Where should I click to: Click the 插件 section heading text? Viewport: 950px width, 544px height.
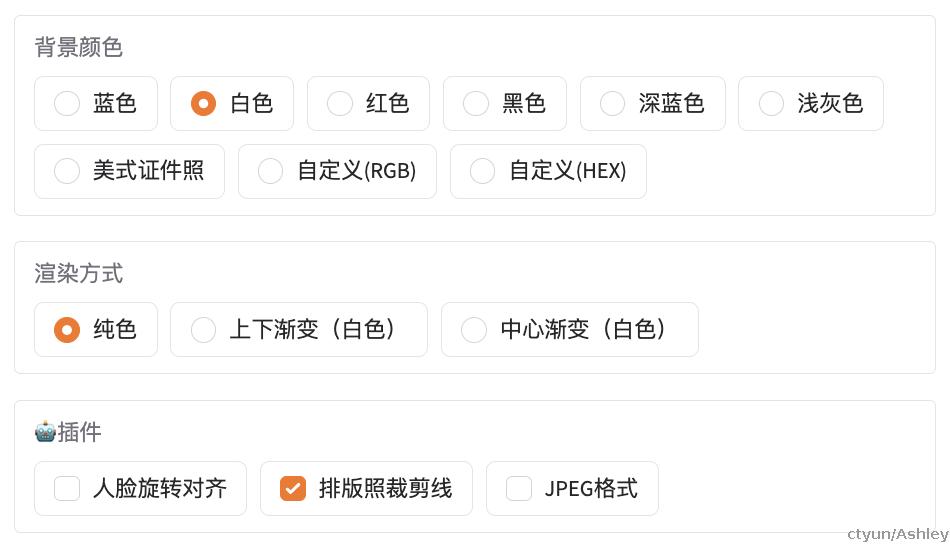(79, 432)
